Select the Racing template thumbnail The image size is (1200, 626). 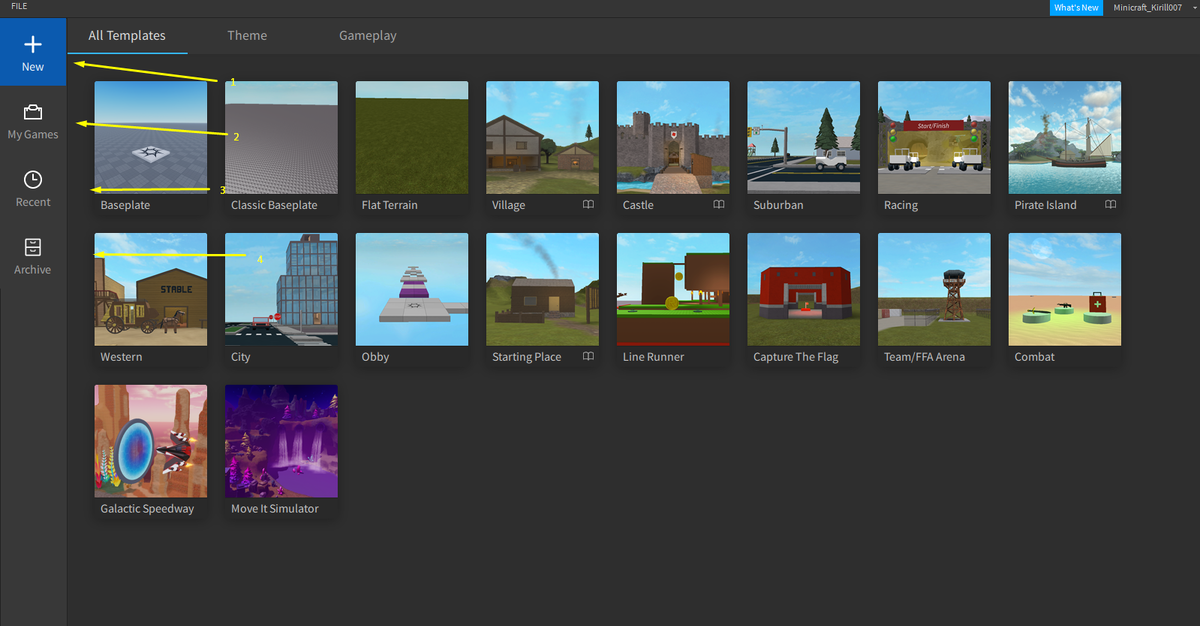pyautogui.click(x=934, y=137)
